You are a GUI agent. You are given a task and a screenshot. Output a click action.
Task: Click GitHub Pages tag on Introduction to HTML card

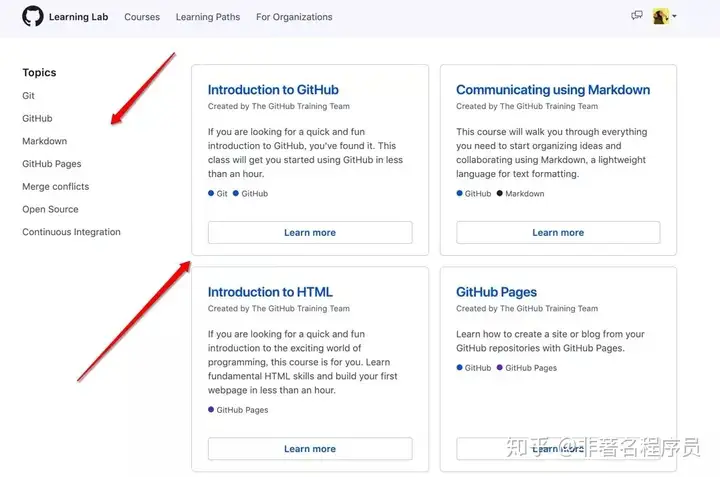click(242, 410)
